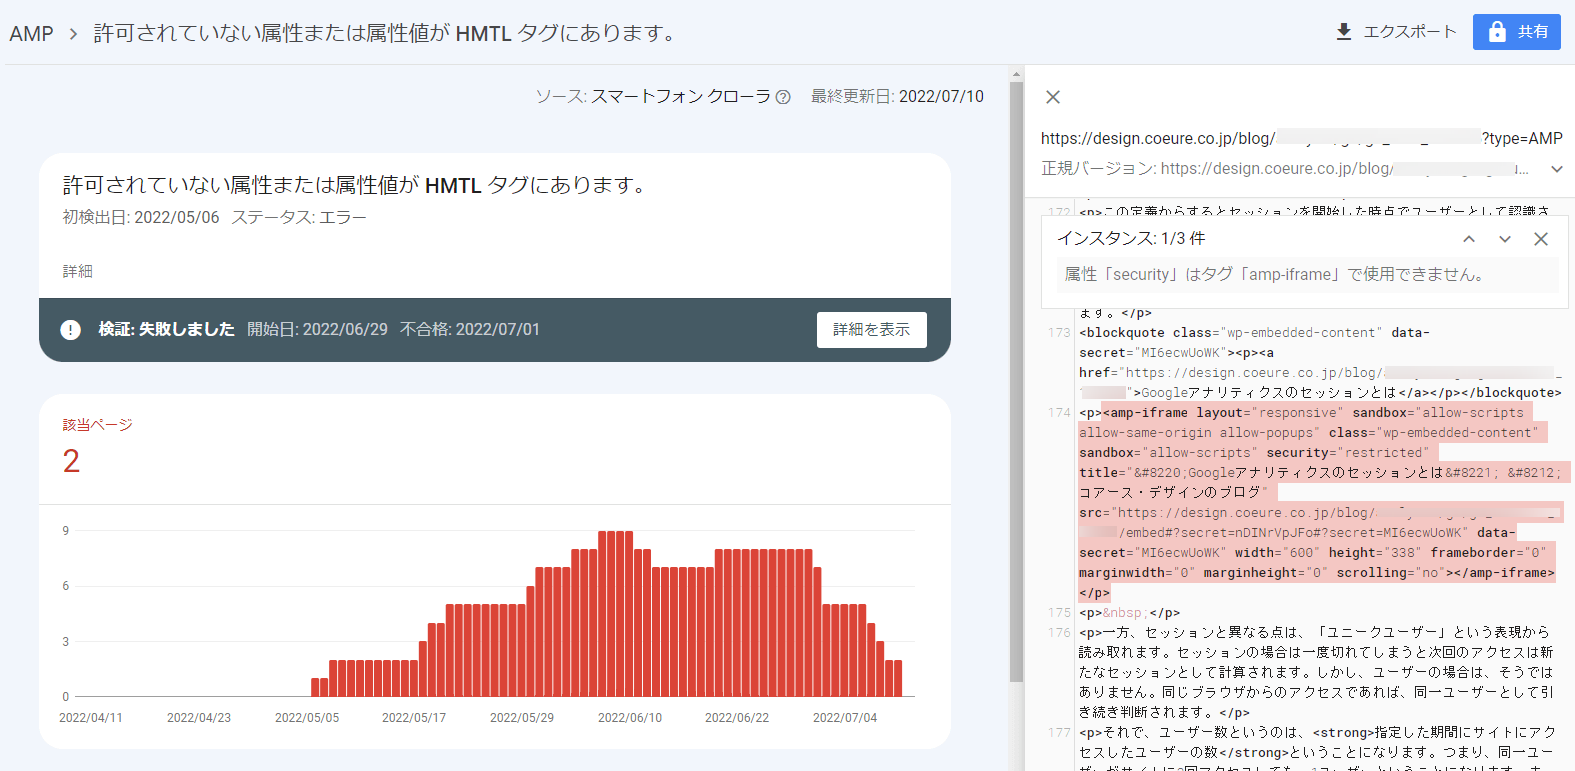Click the main panel vertical scrollbar thumb

[1017, 380]
